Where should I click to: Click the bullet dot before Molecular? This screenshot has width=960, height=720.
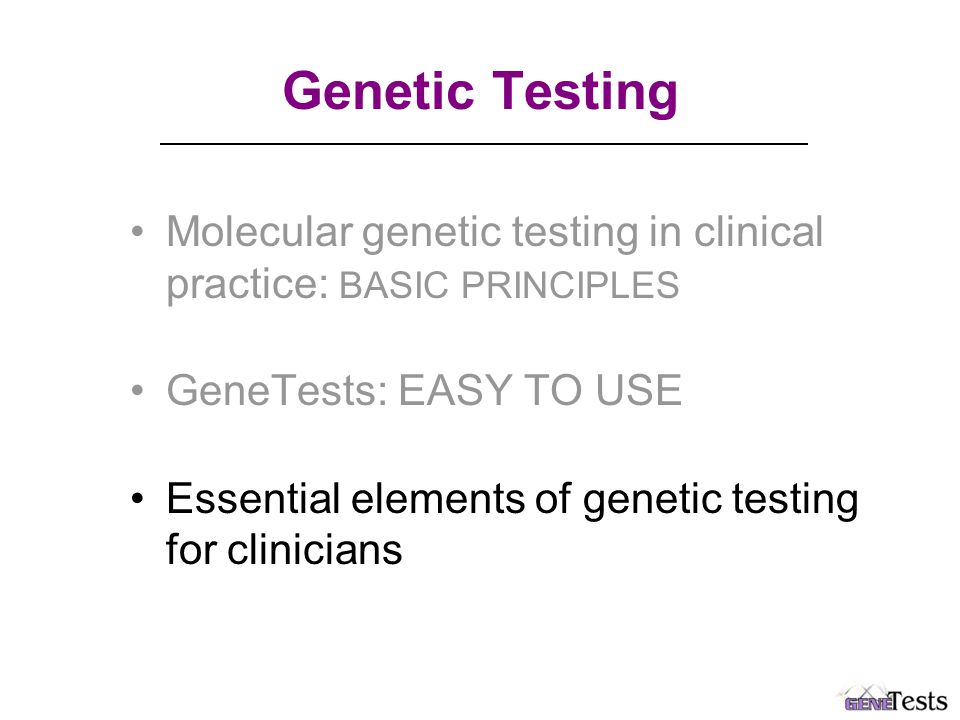(137, 233)
